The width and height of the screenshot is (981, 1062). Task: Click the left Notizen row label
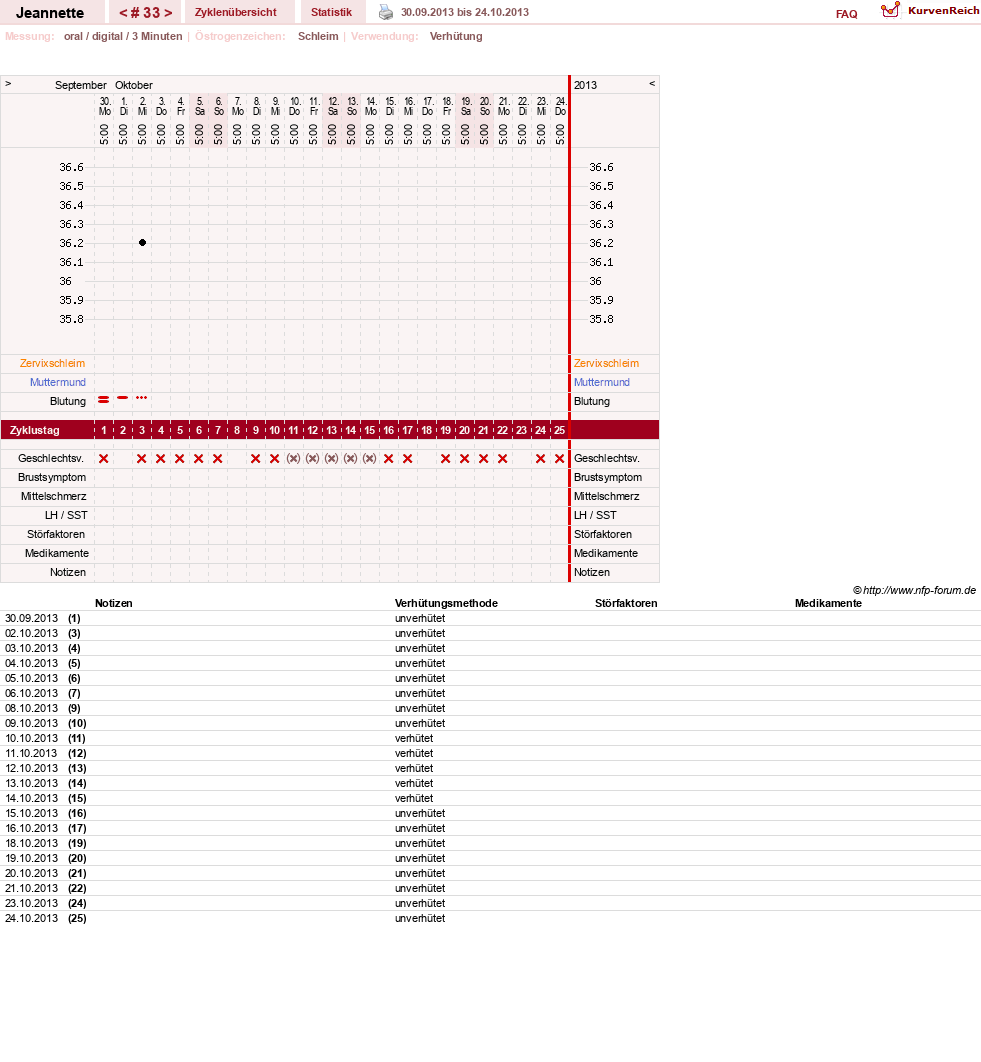pos(68,572)
